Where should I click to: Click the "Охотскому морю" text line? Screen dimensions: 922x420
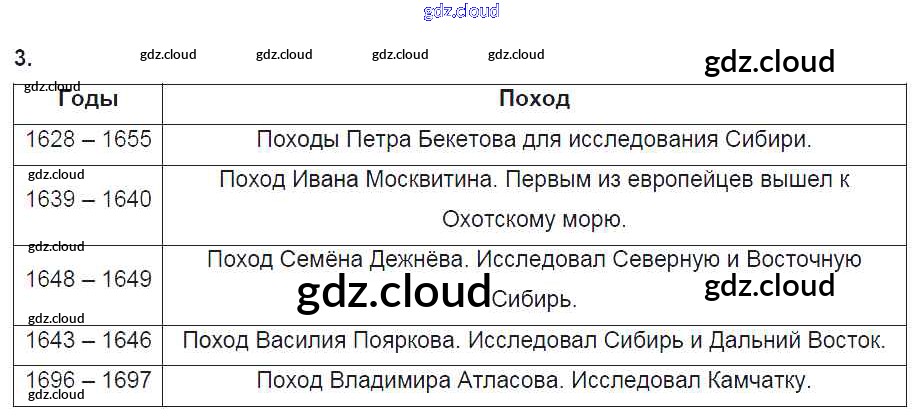(534, 219)
